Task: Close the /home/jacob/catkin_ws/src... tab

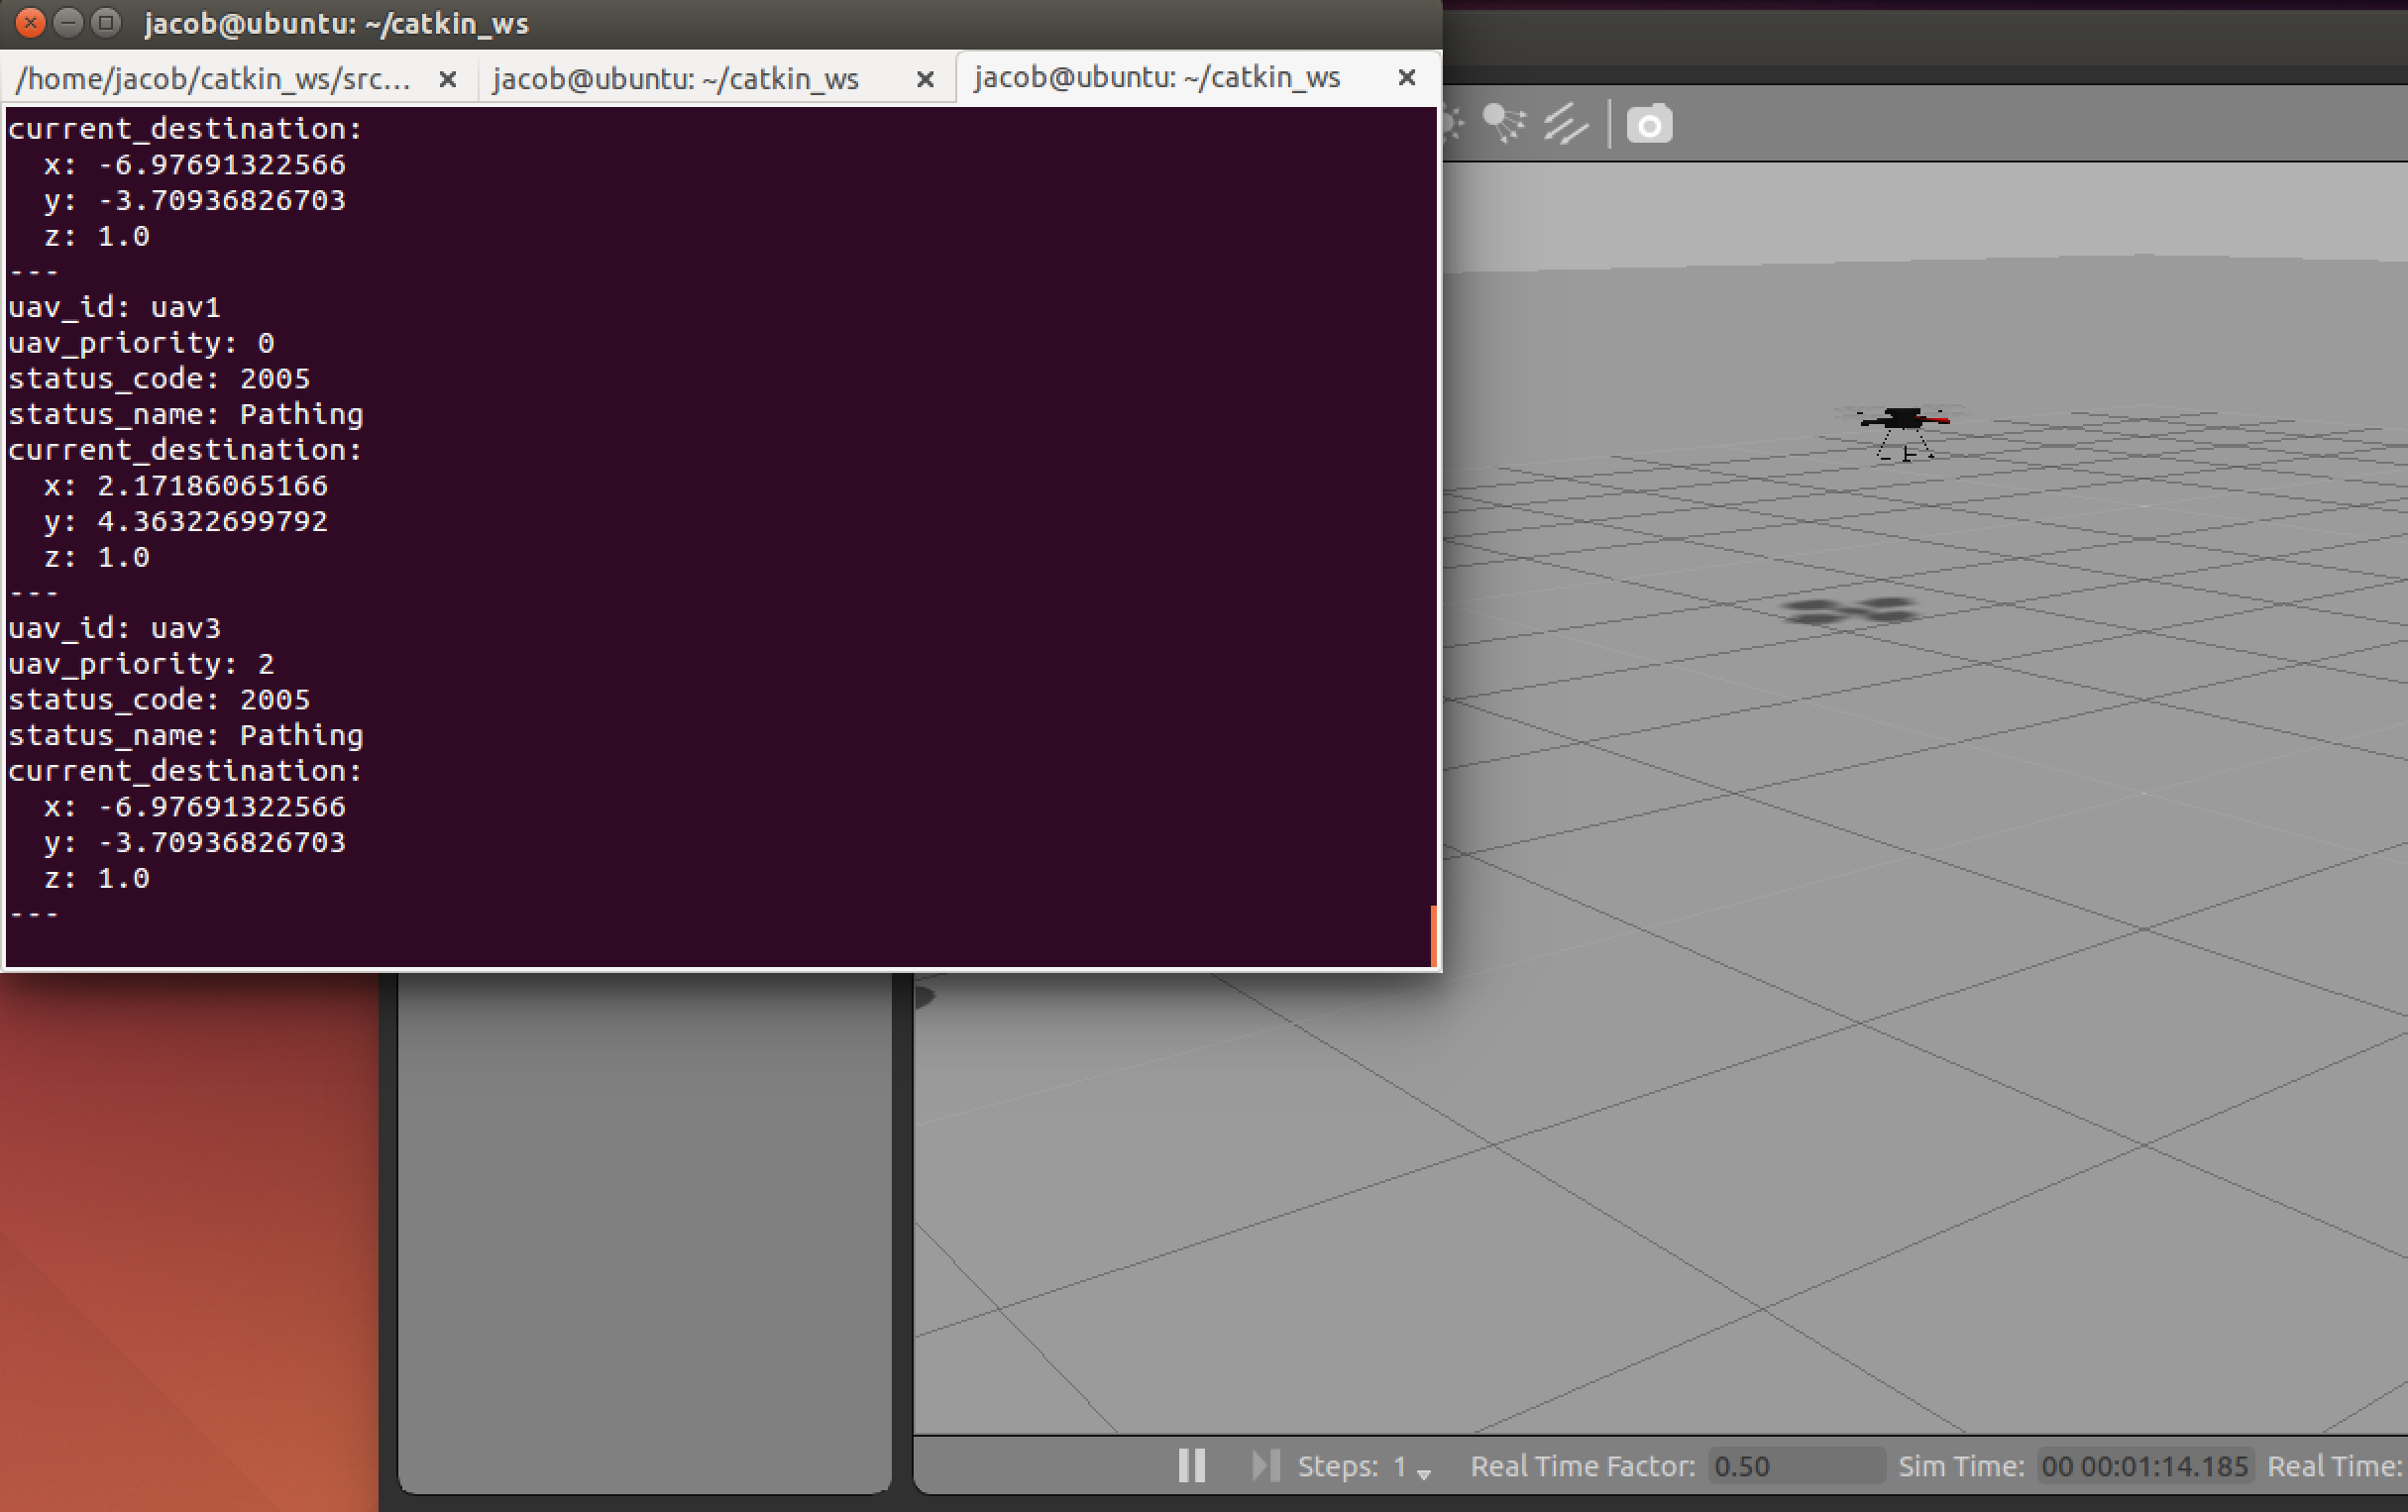Action: click(448, 79)
